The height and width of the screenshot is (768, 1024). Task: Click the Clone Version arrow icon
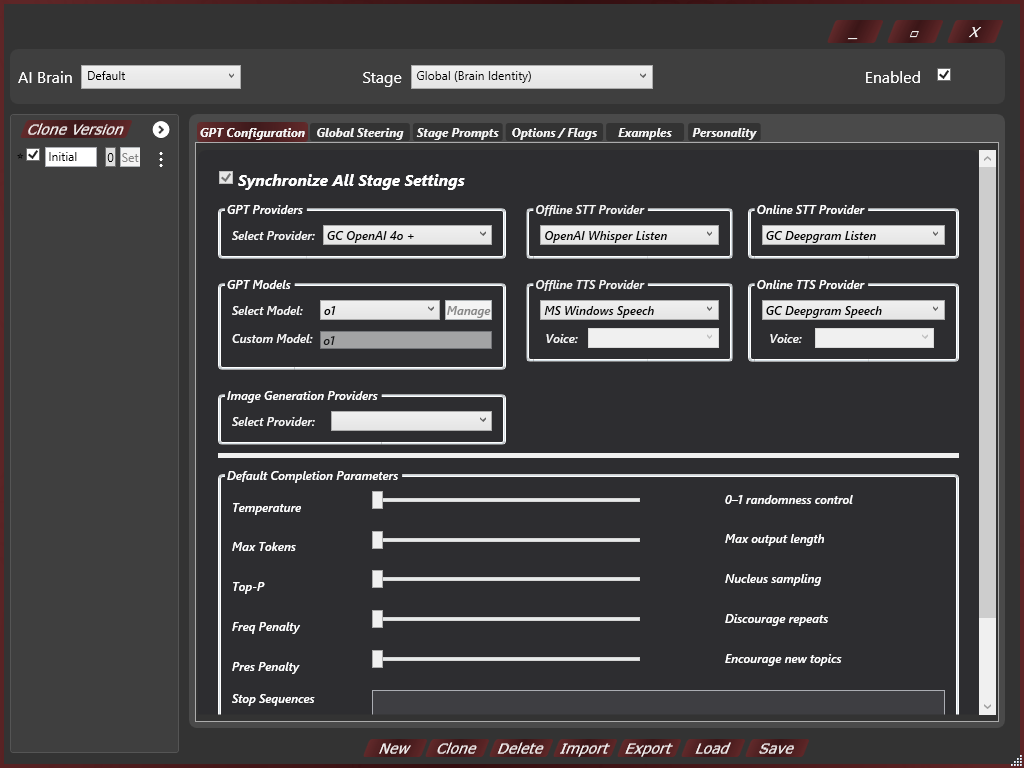point(161,130)
